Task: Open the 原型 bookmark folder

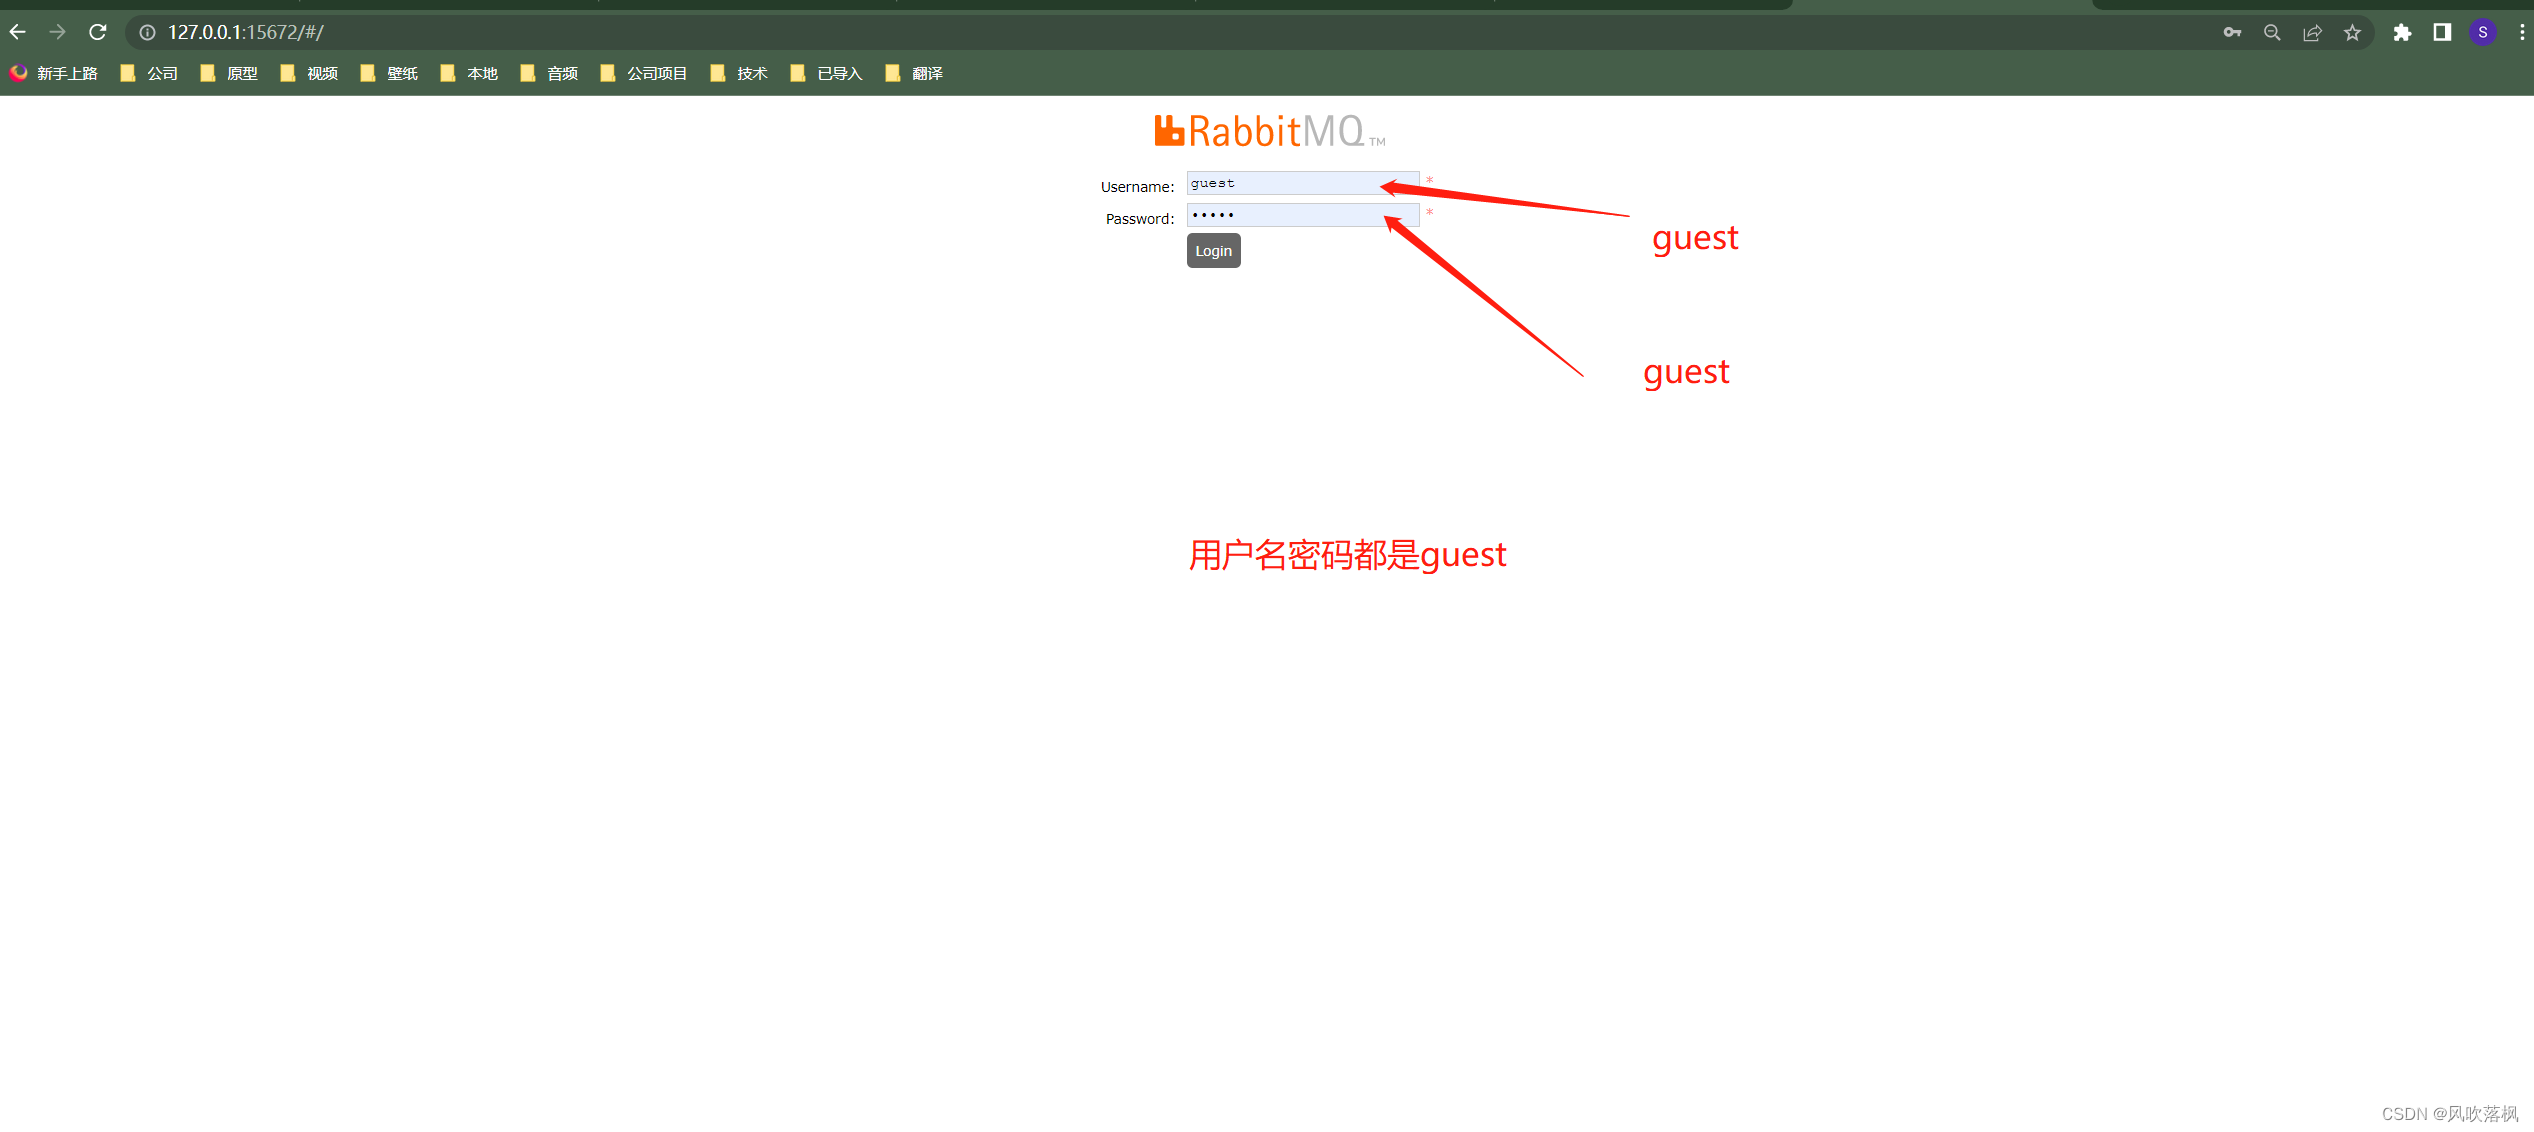Action: coord(229,73)
